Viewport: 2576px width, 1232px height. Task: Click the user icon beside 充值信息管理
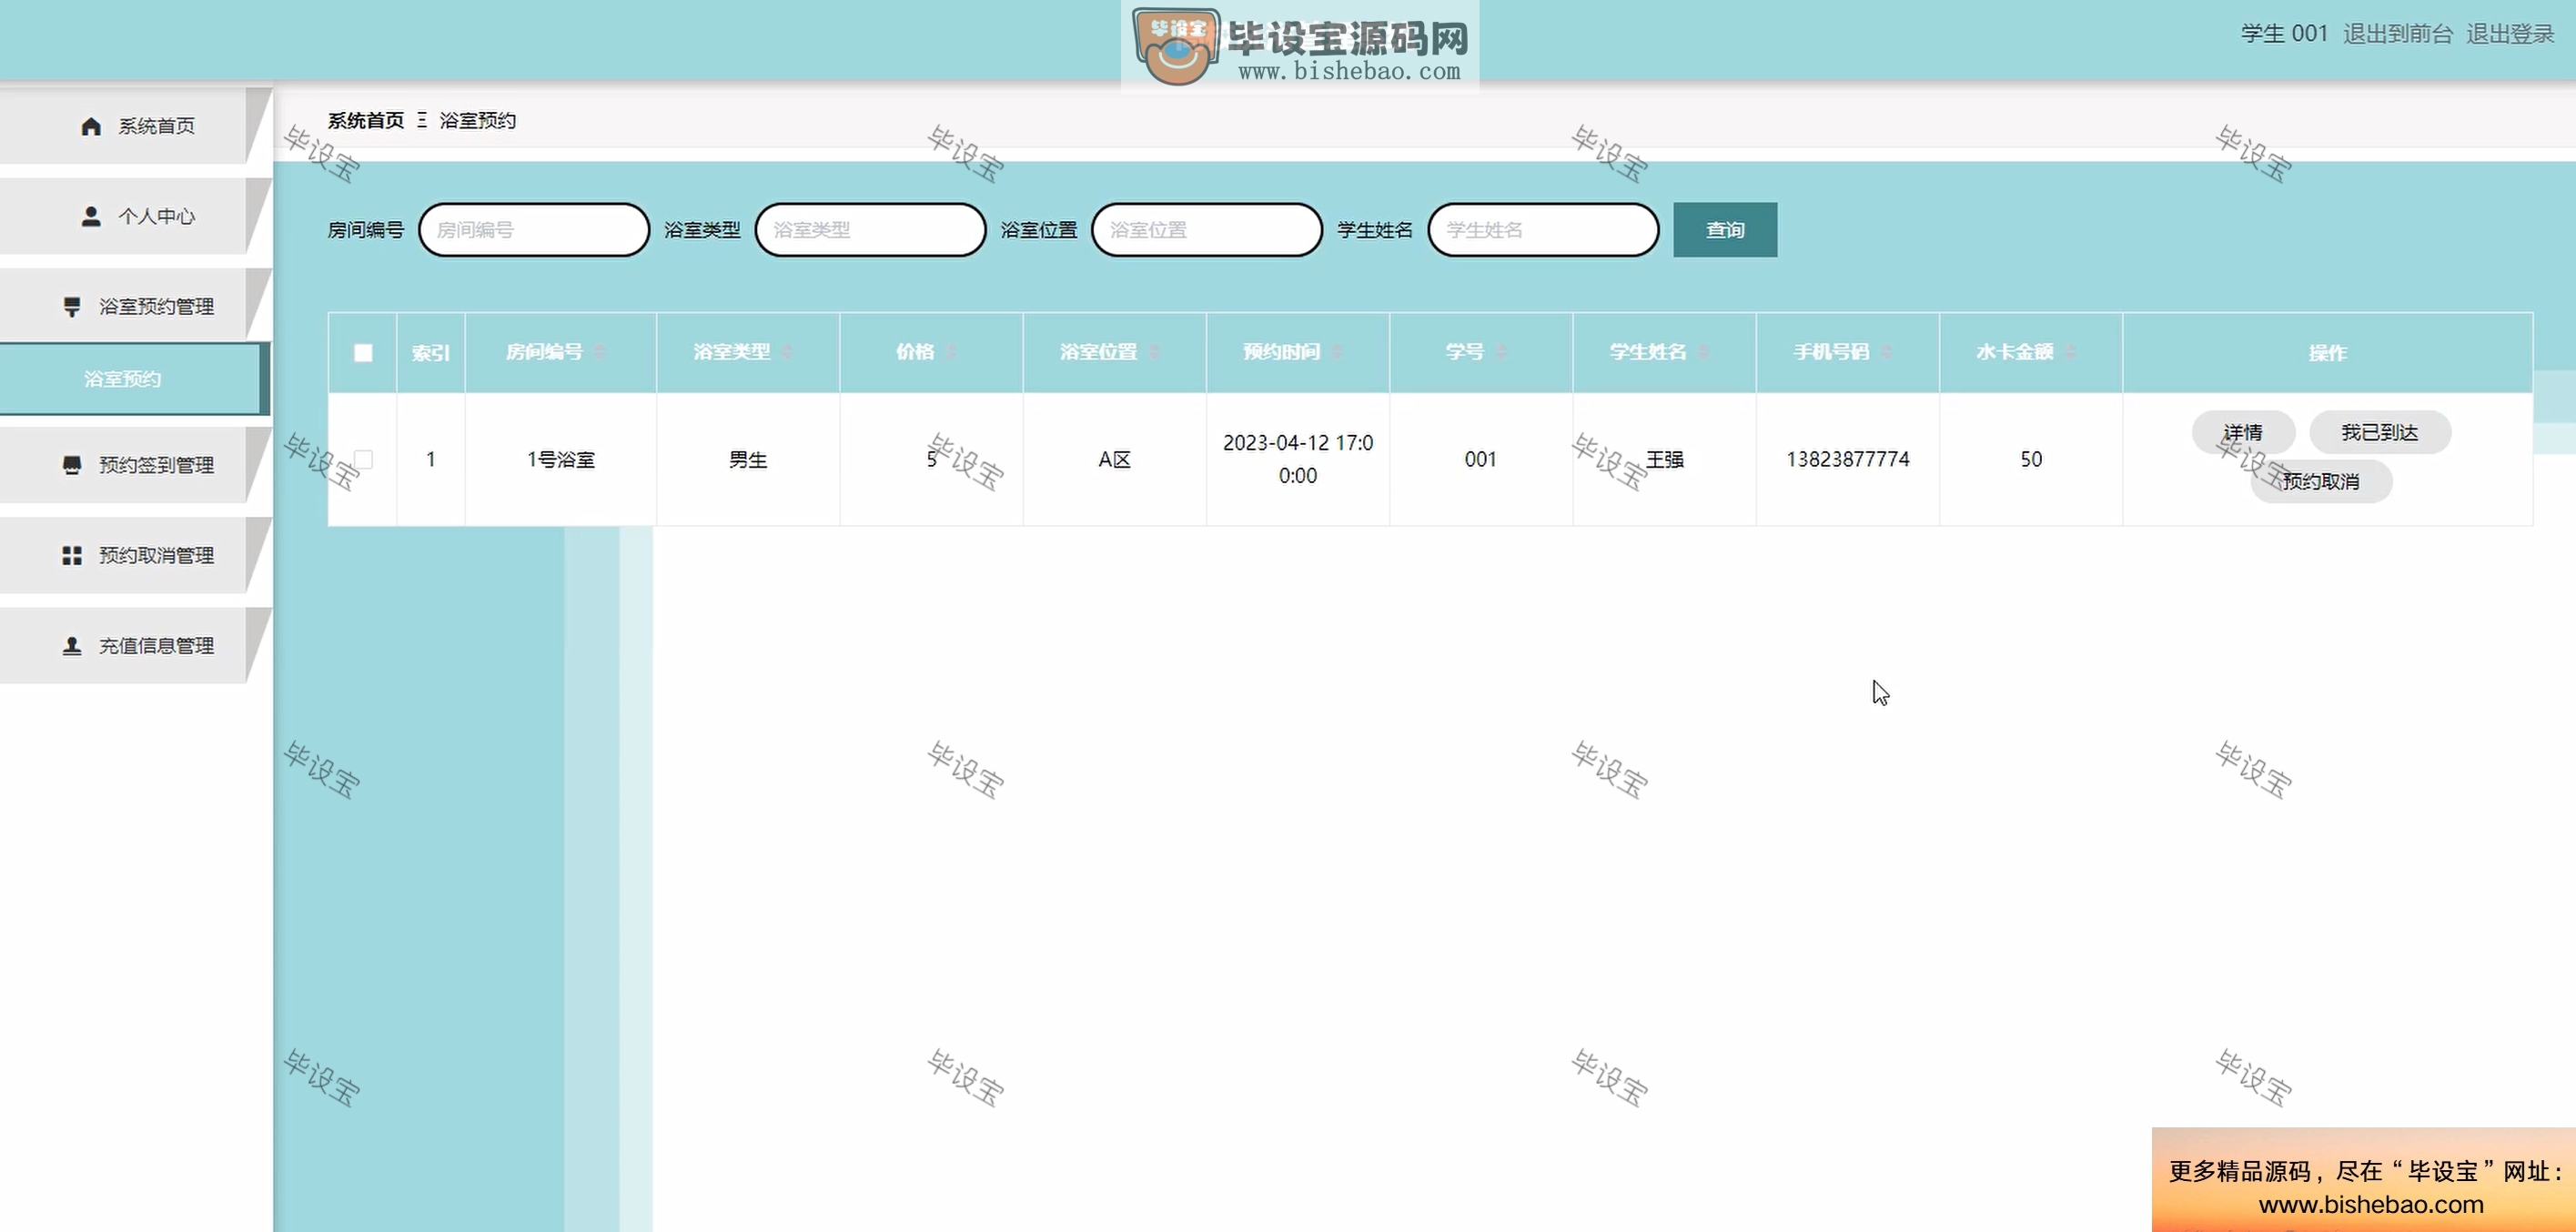(72, 646)
